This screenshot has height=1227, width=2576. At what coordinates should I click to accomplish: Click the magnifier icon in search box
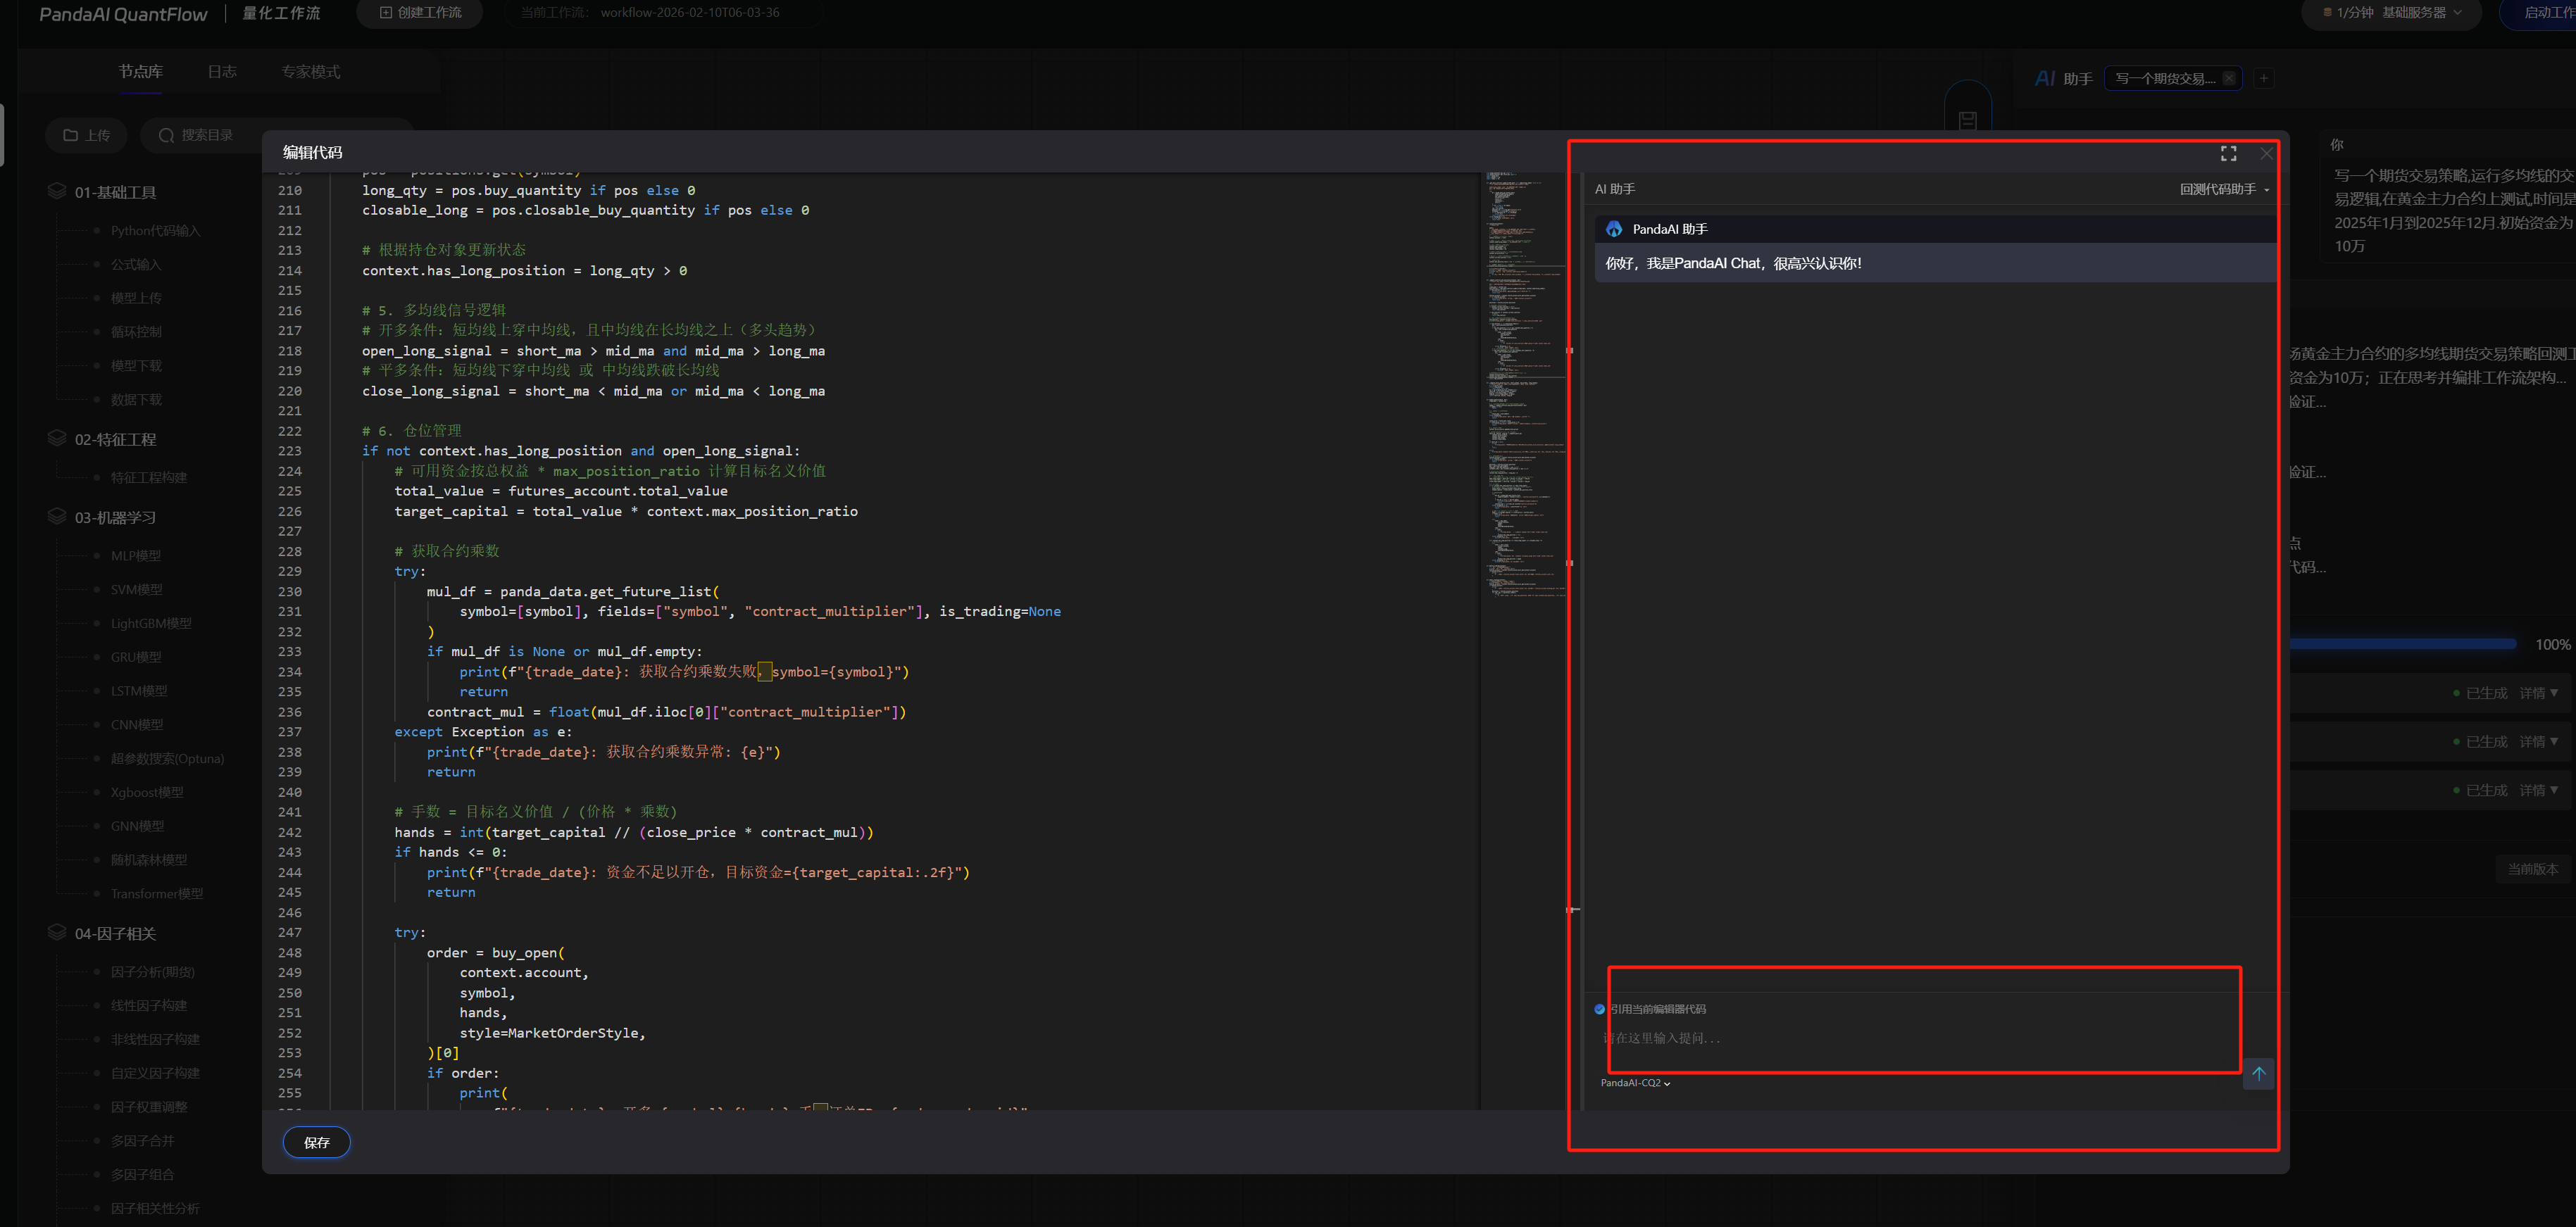[166, 135]
